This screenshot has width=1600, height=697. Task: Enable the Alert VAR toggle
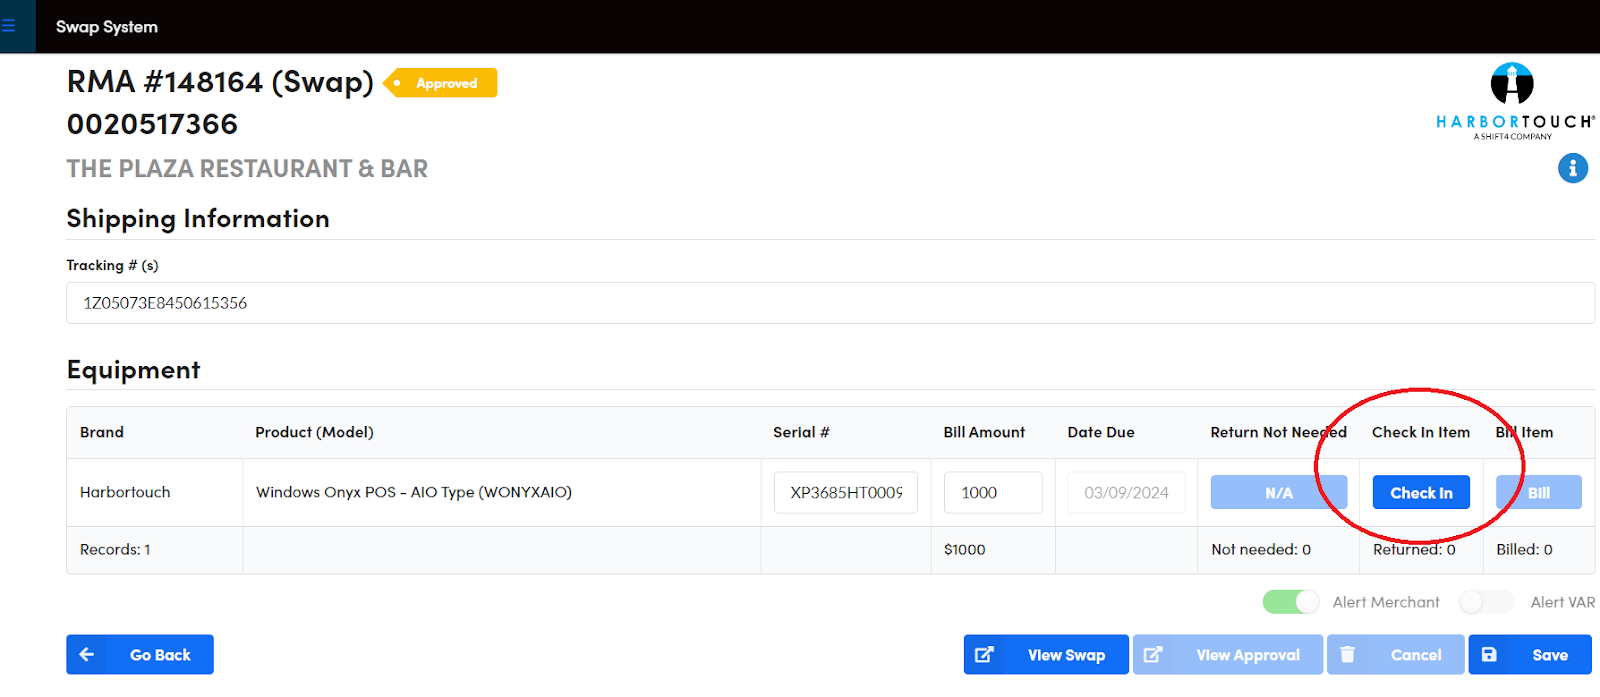point(1485,602)
